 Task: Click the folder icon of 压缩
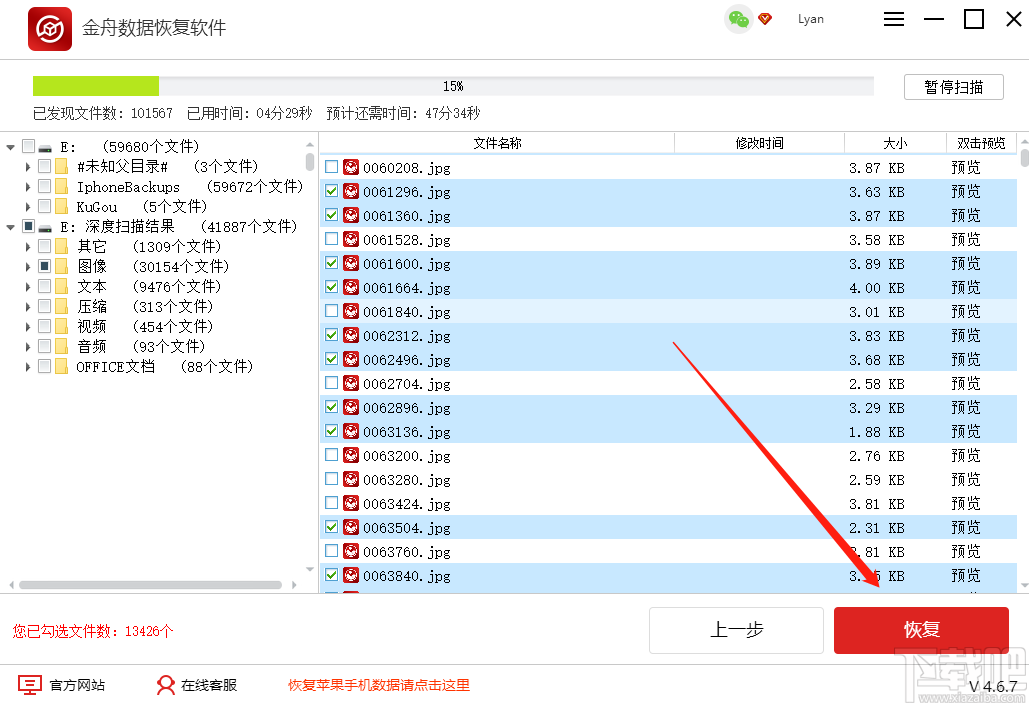[x=62, y=307]
